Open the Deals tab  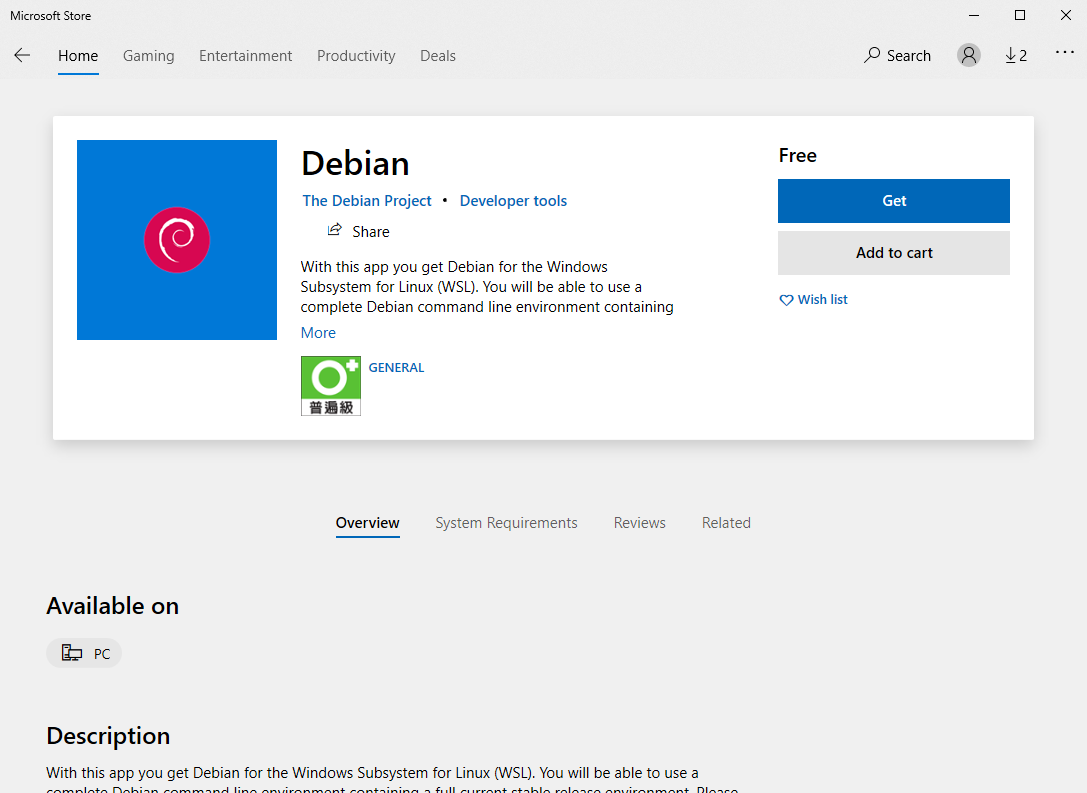coord(438,55)
